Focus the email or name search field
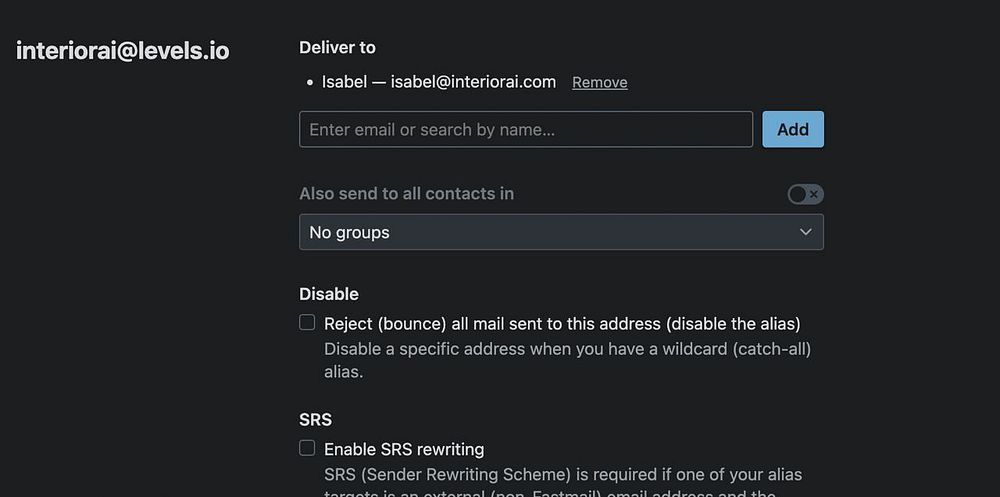This screenshot has width=1000, height=497. (x=526, y=129)
